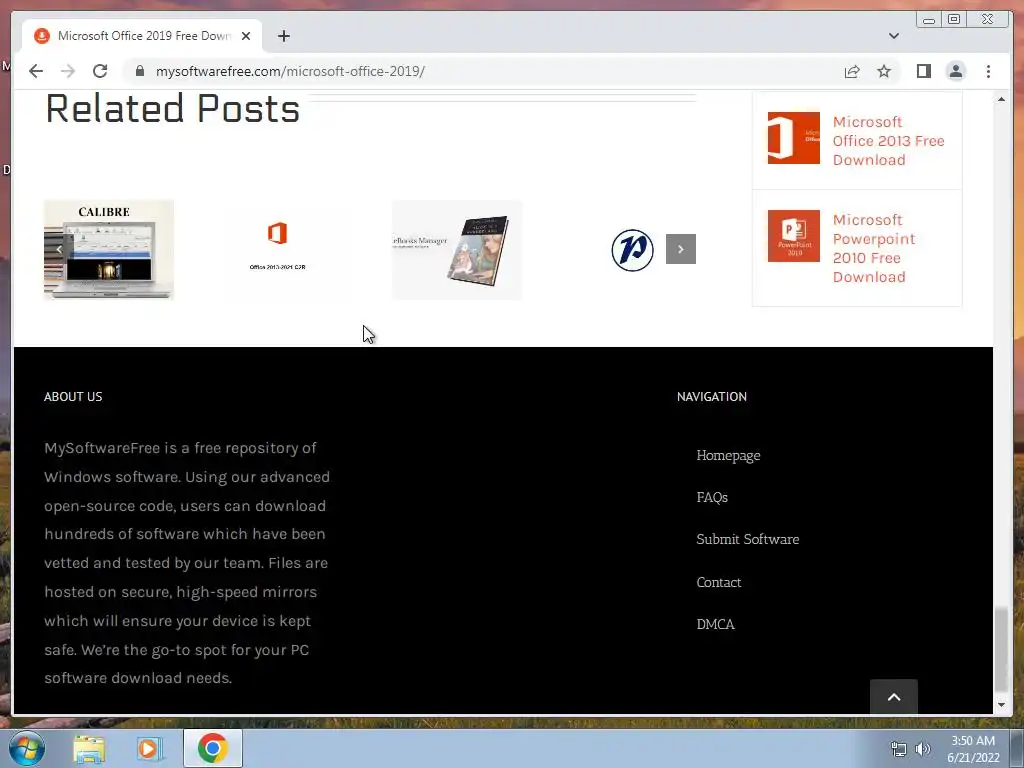Image resolution: width=1024 pixels, height=768 pixels.
Task: Open the Contact footer link
Action: coord(718,582)
